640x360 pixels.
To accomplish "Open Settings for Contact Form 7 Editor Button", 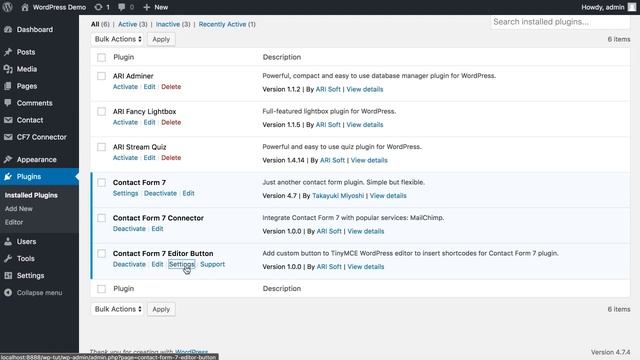I will [182, 264].
